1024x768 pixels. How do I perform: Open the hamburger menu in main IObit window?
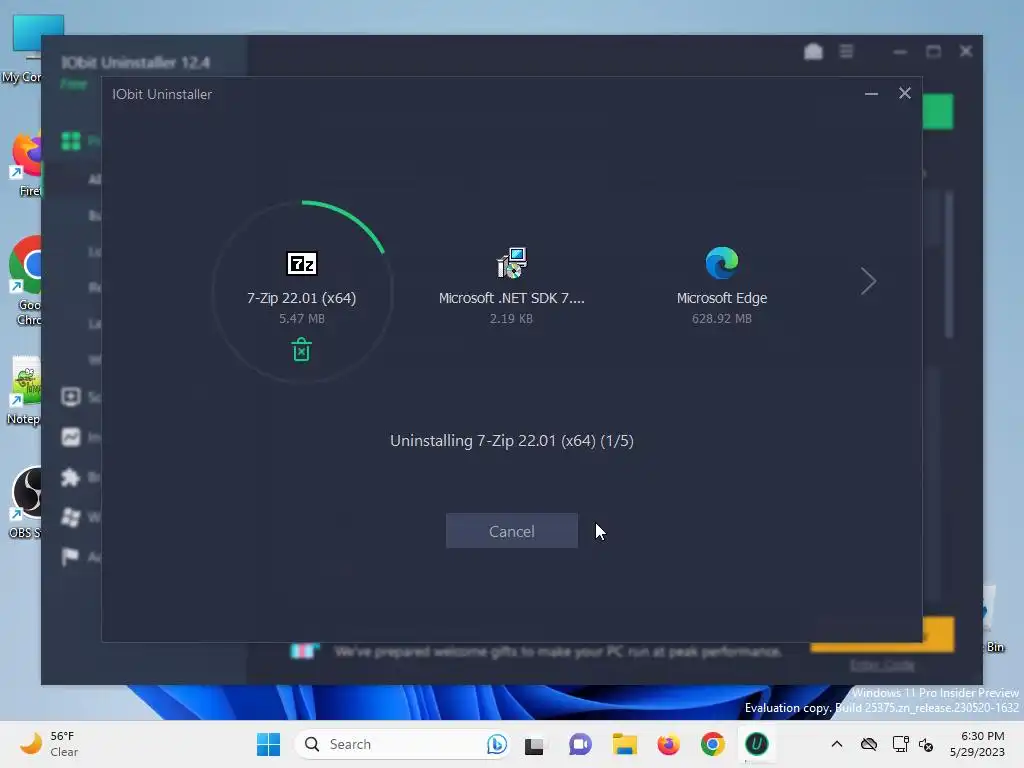click(846, 51)
